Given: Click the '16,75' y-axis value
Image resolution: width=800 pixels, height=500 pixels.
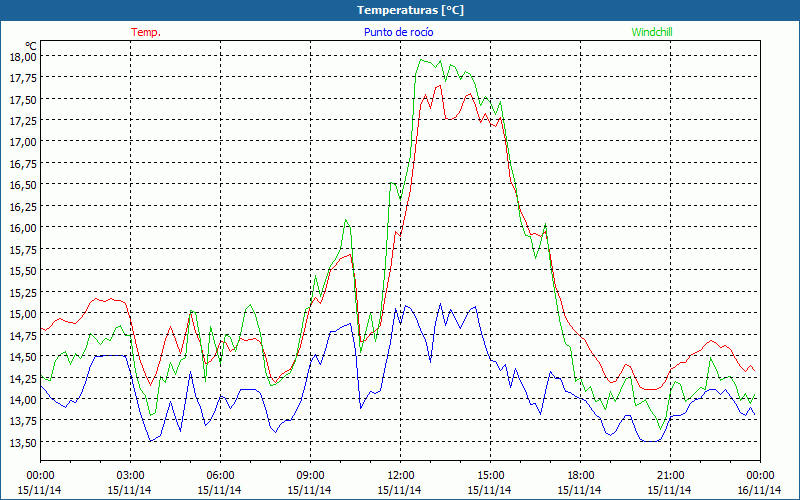Looking at the screenshot, I should [x=23, y=163].
